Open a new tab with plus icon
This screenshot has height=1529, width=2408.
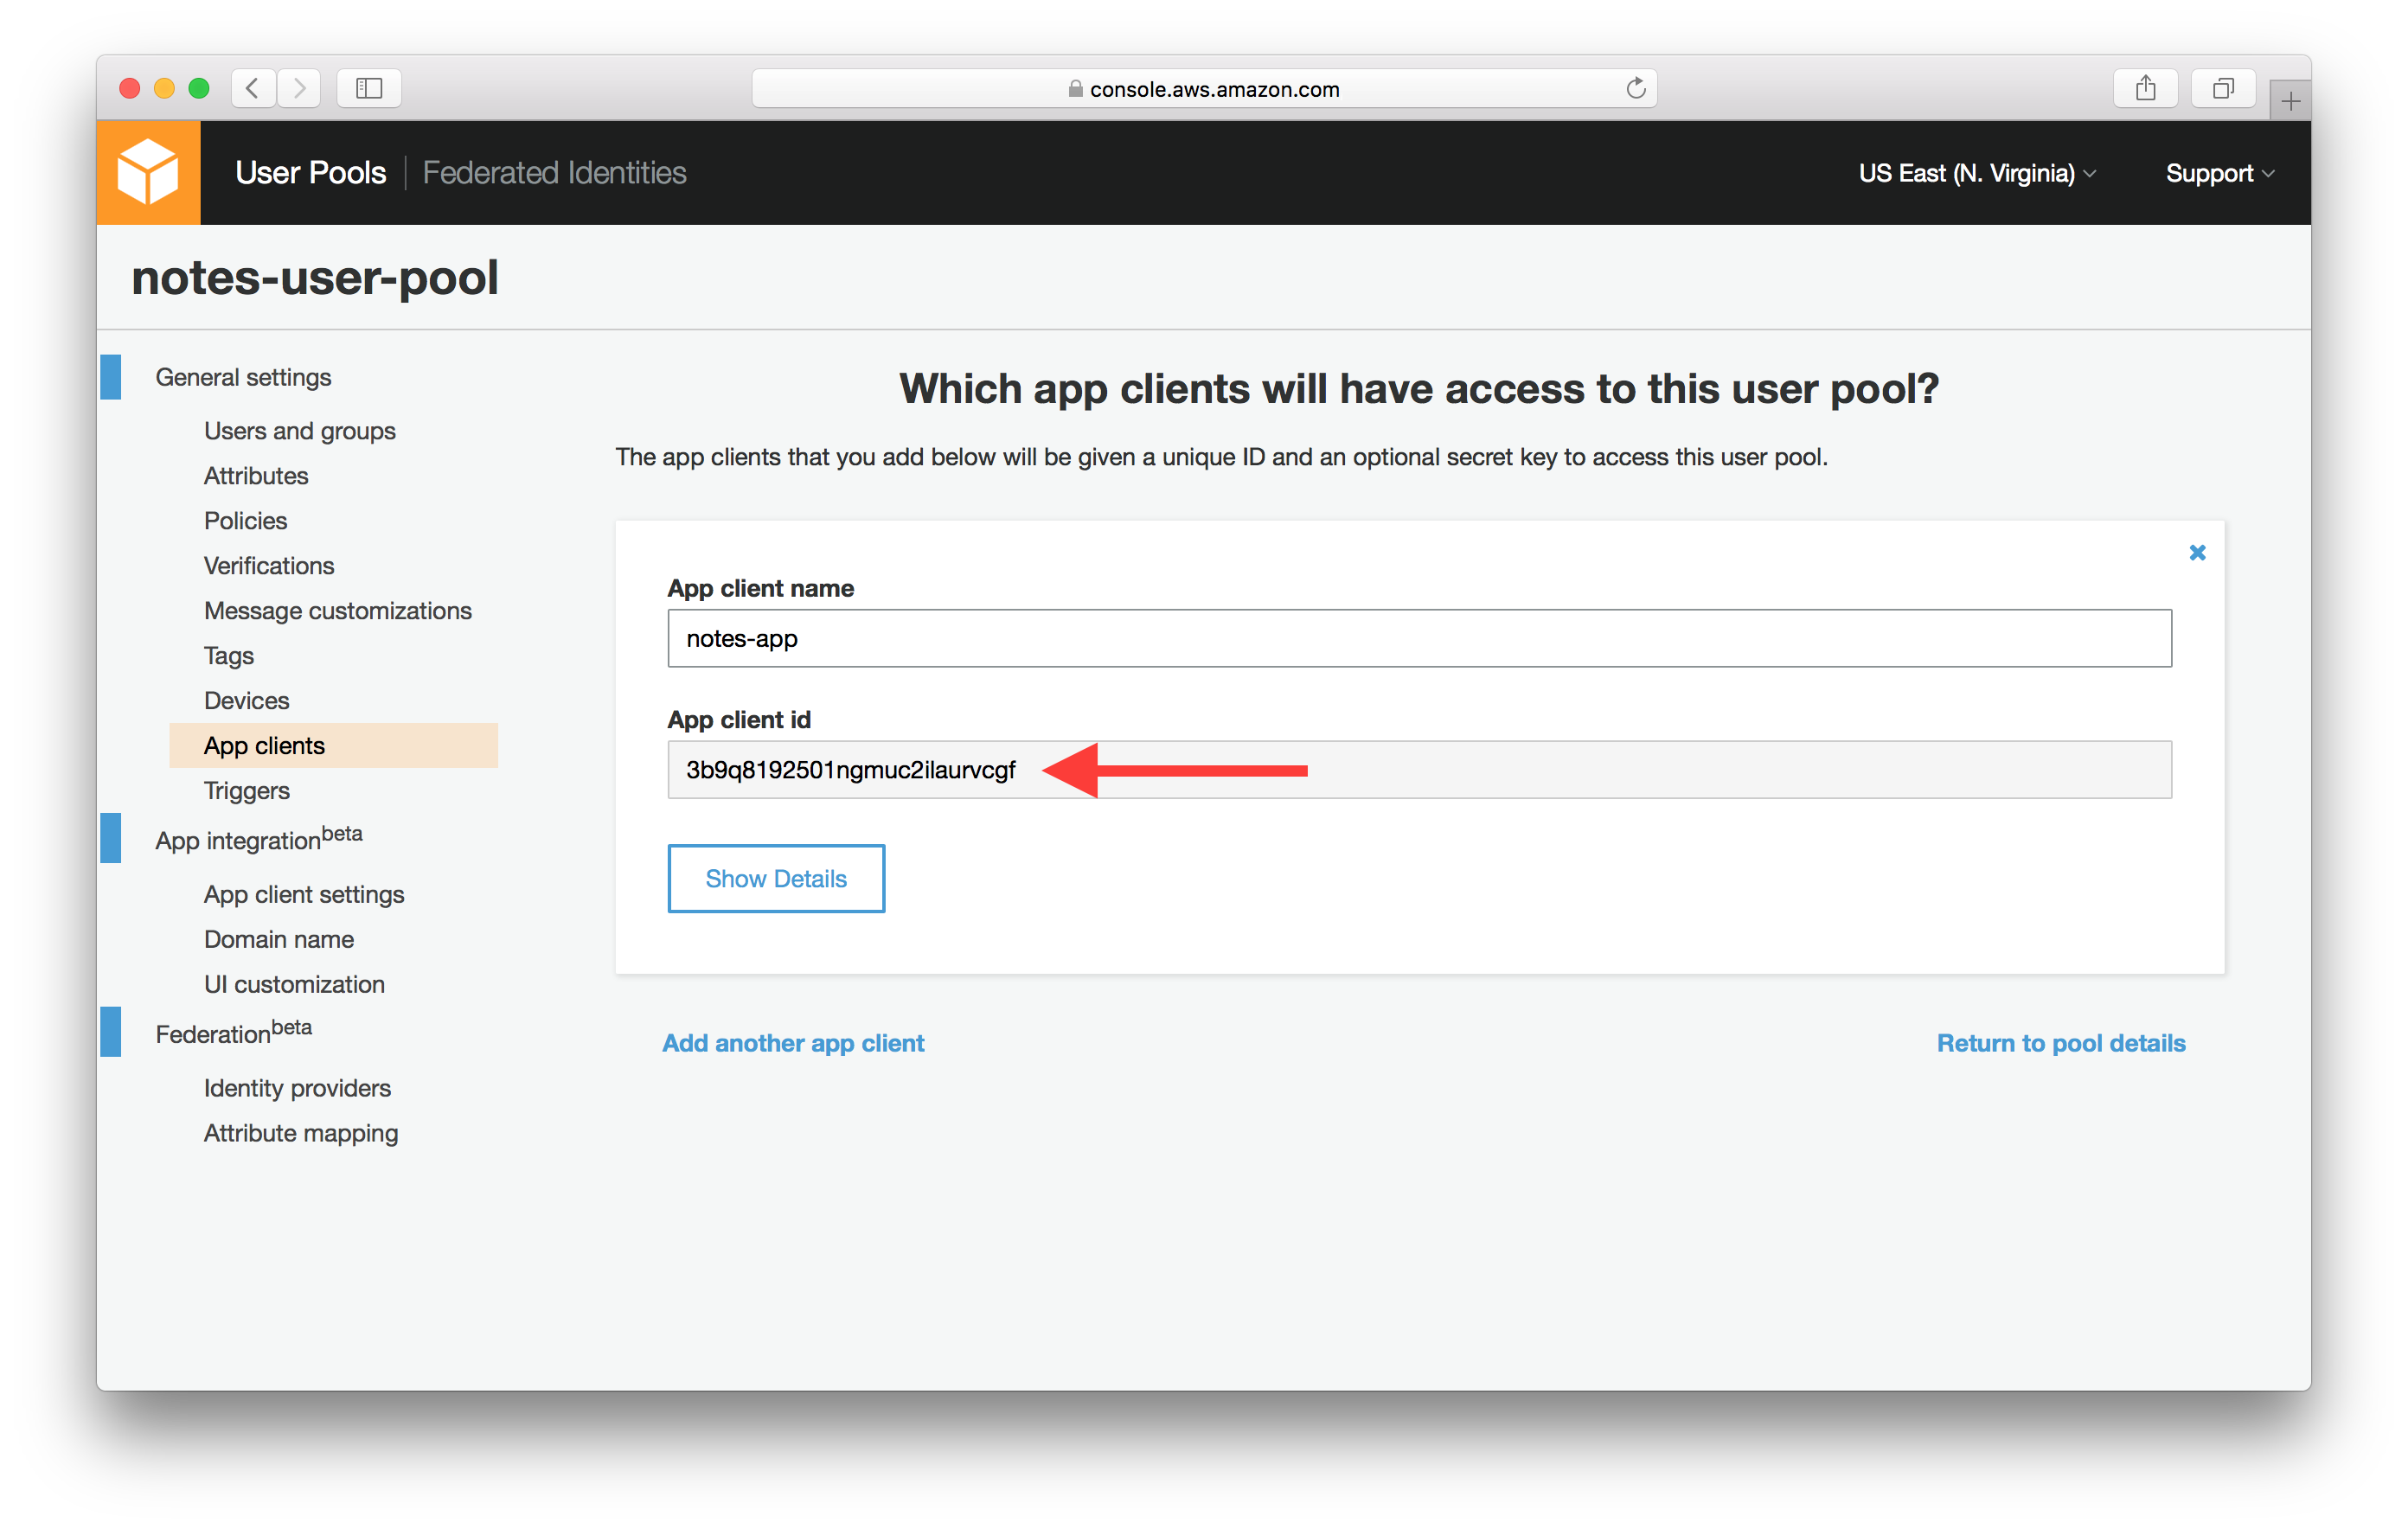tap(2290, 101)
